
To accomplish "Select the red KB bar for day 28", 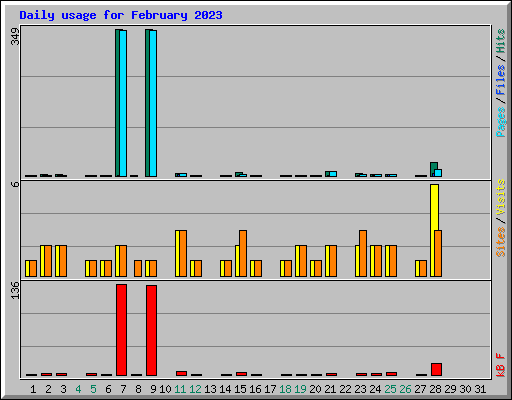I will click(436, 369).
